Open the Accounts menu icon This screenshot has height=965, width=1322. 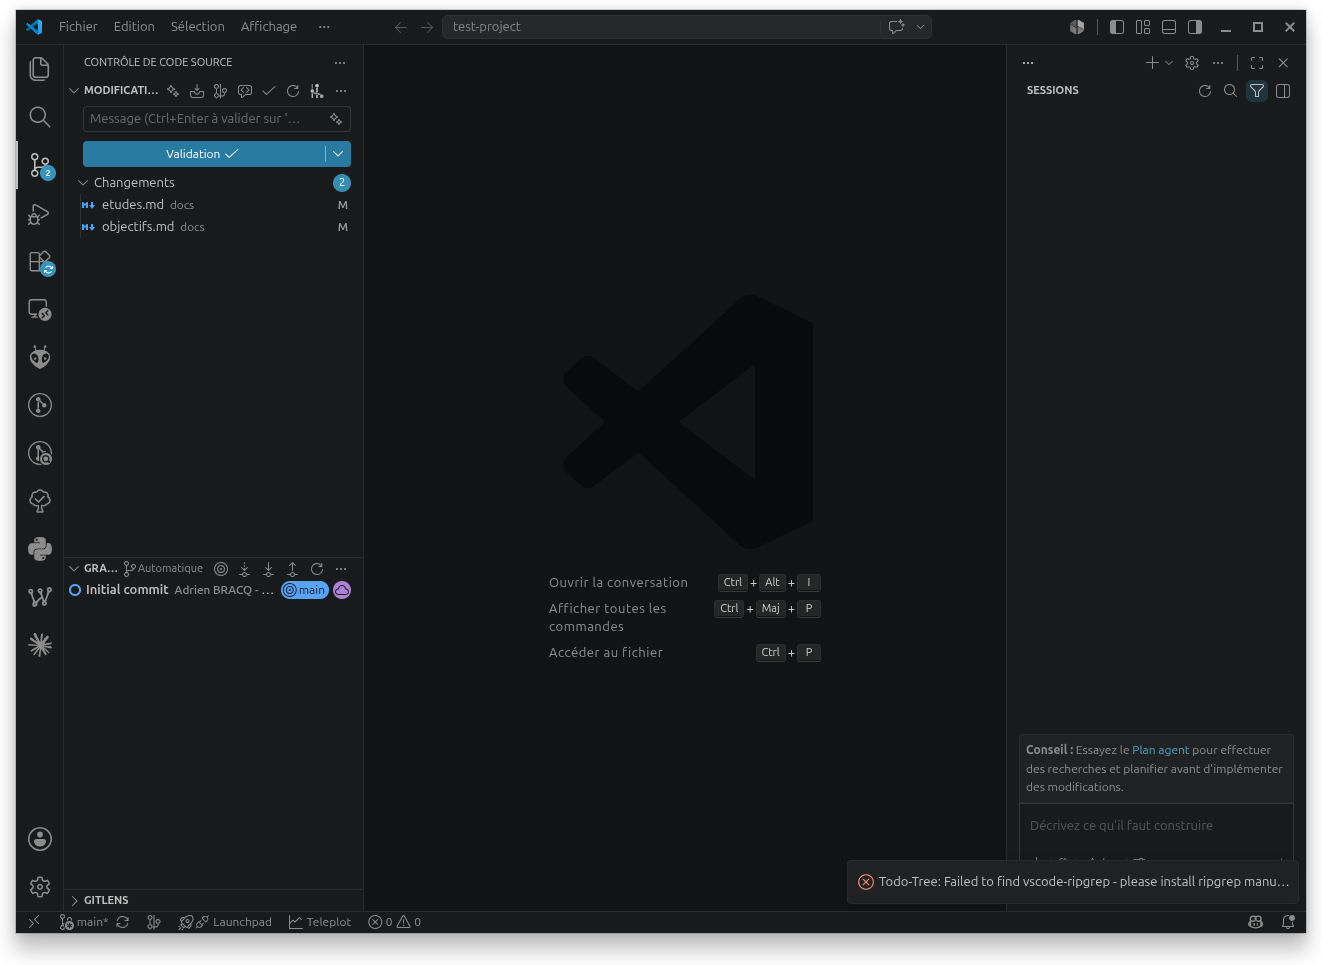(x=40, y=839)
